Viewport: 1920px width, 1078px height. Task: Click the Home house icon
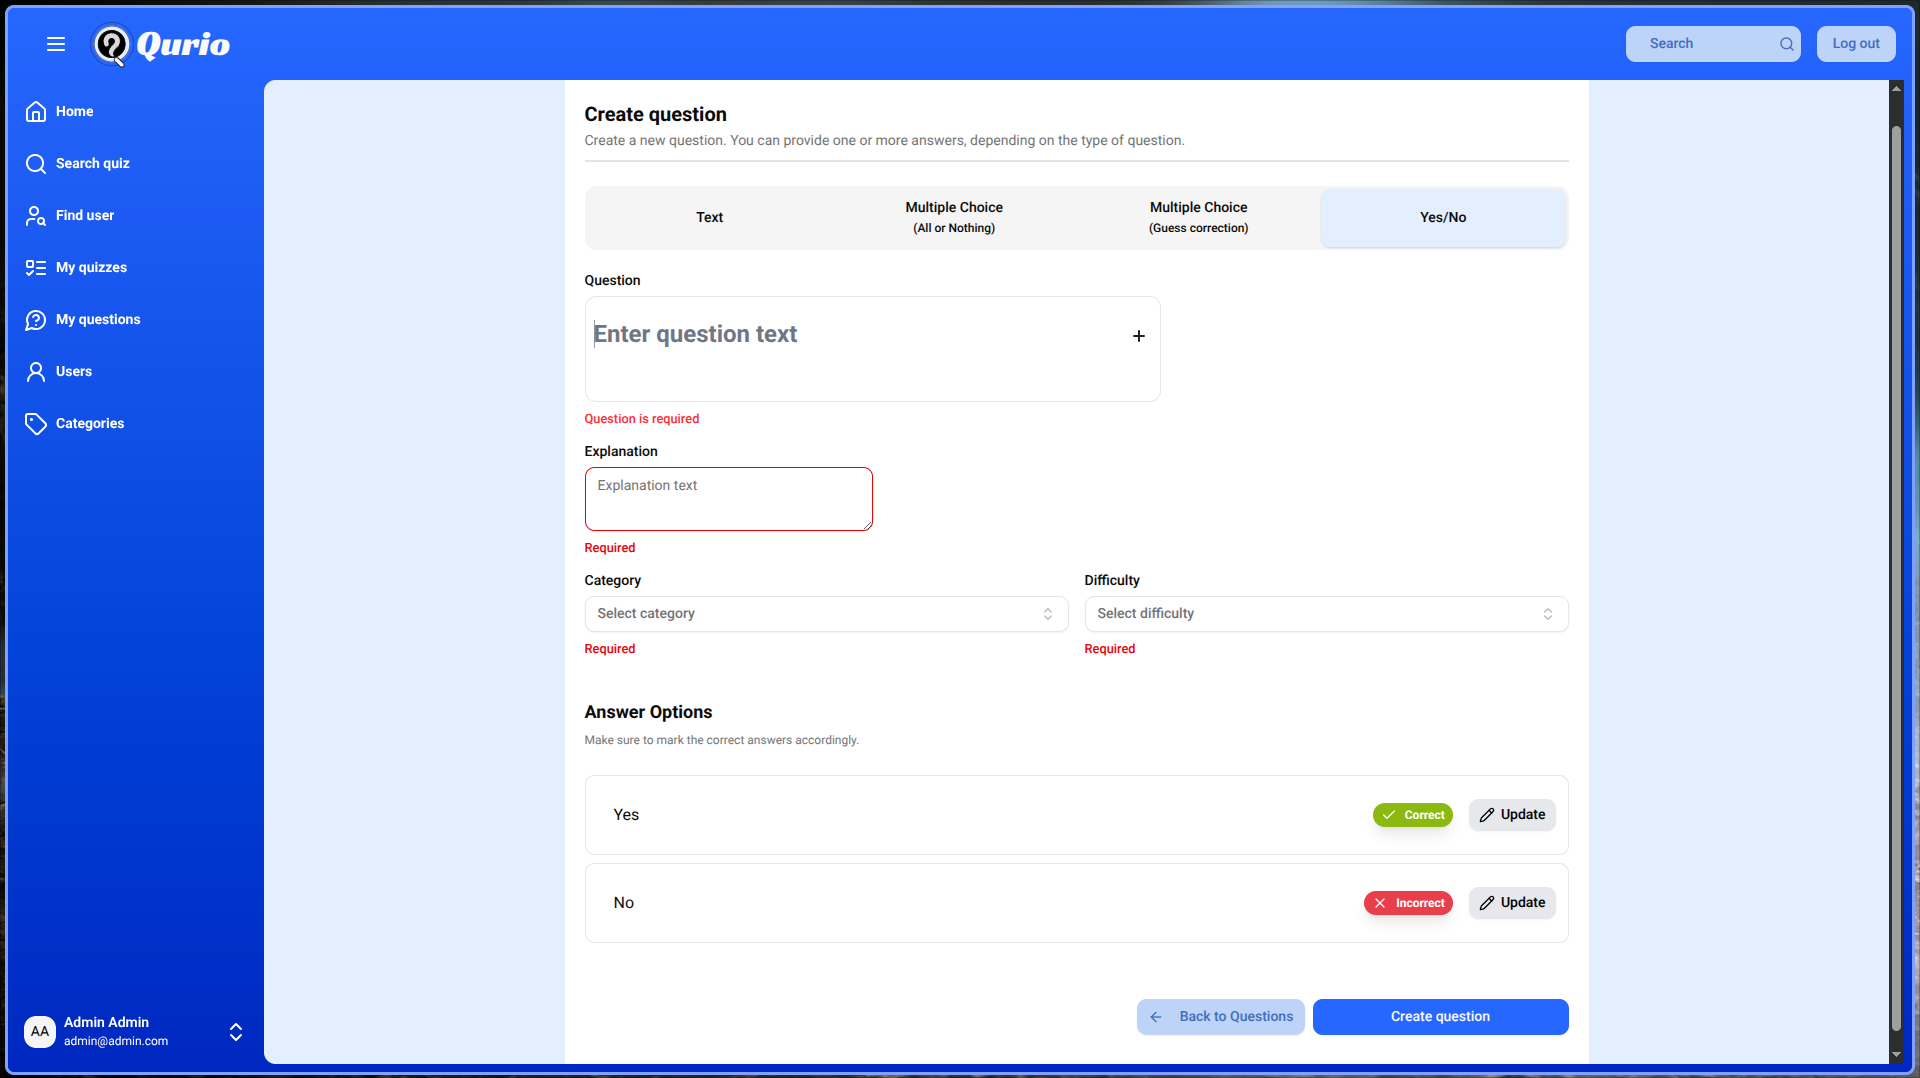pos(36,111)
